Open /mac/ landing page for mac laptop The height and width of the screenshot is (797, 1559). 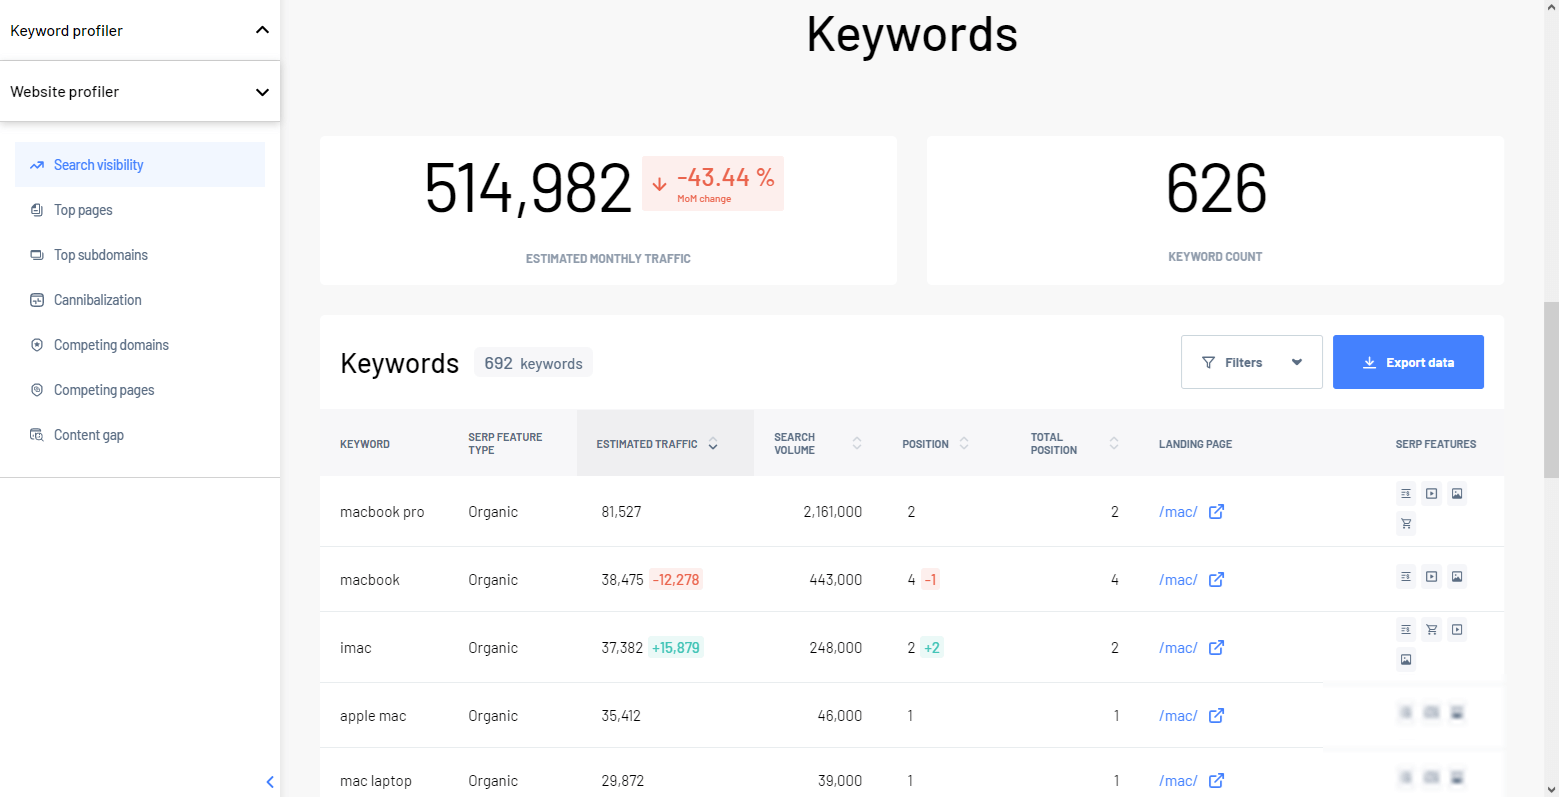[x=1178, y=781]
